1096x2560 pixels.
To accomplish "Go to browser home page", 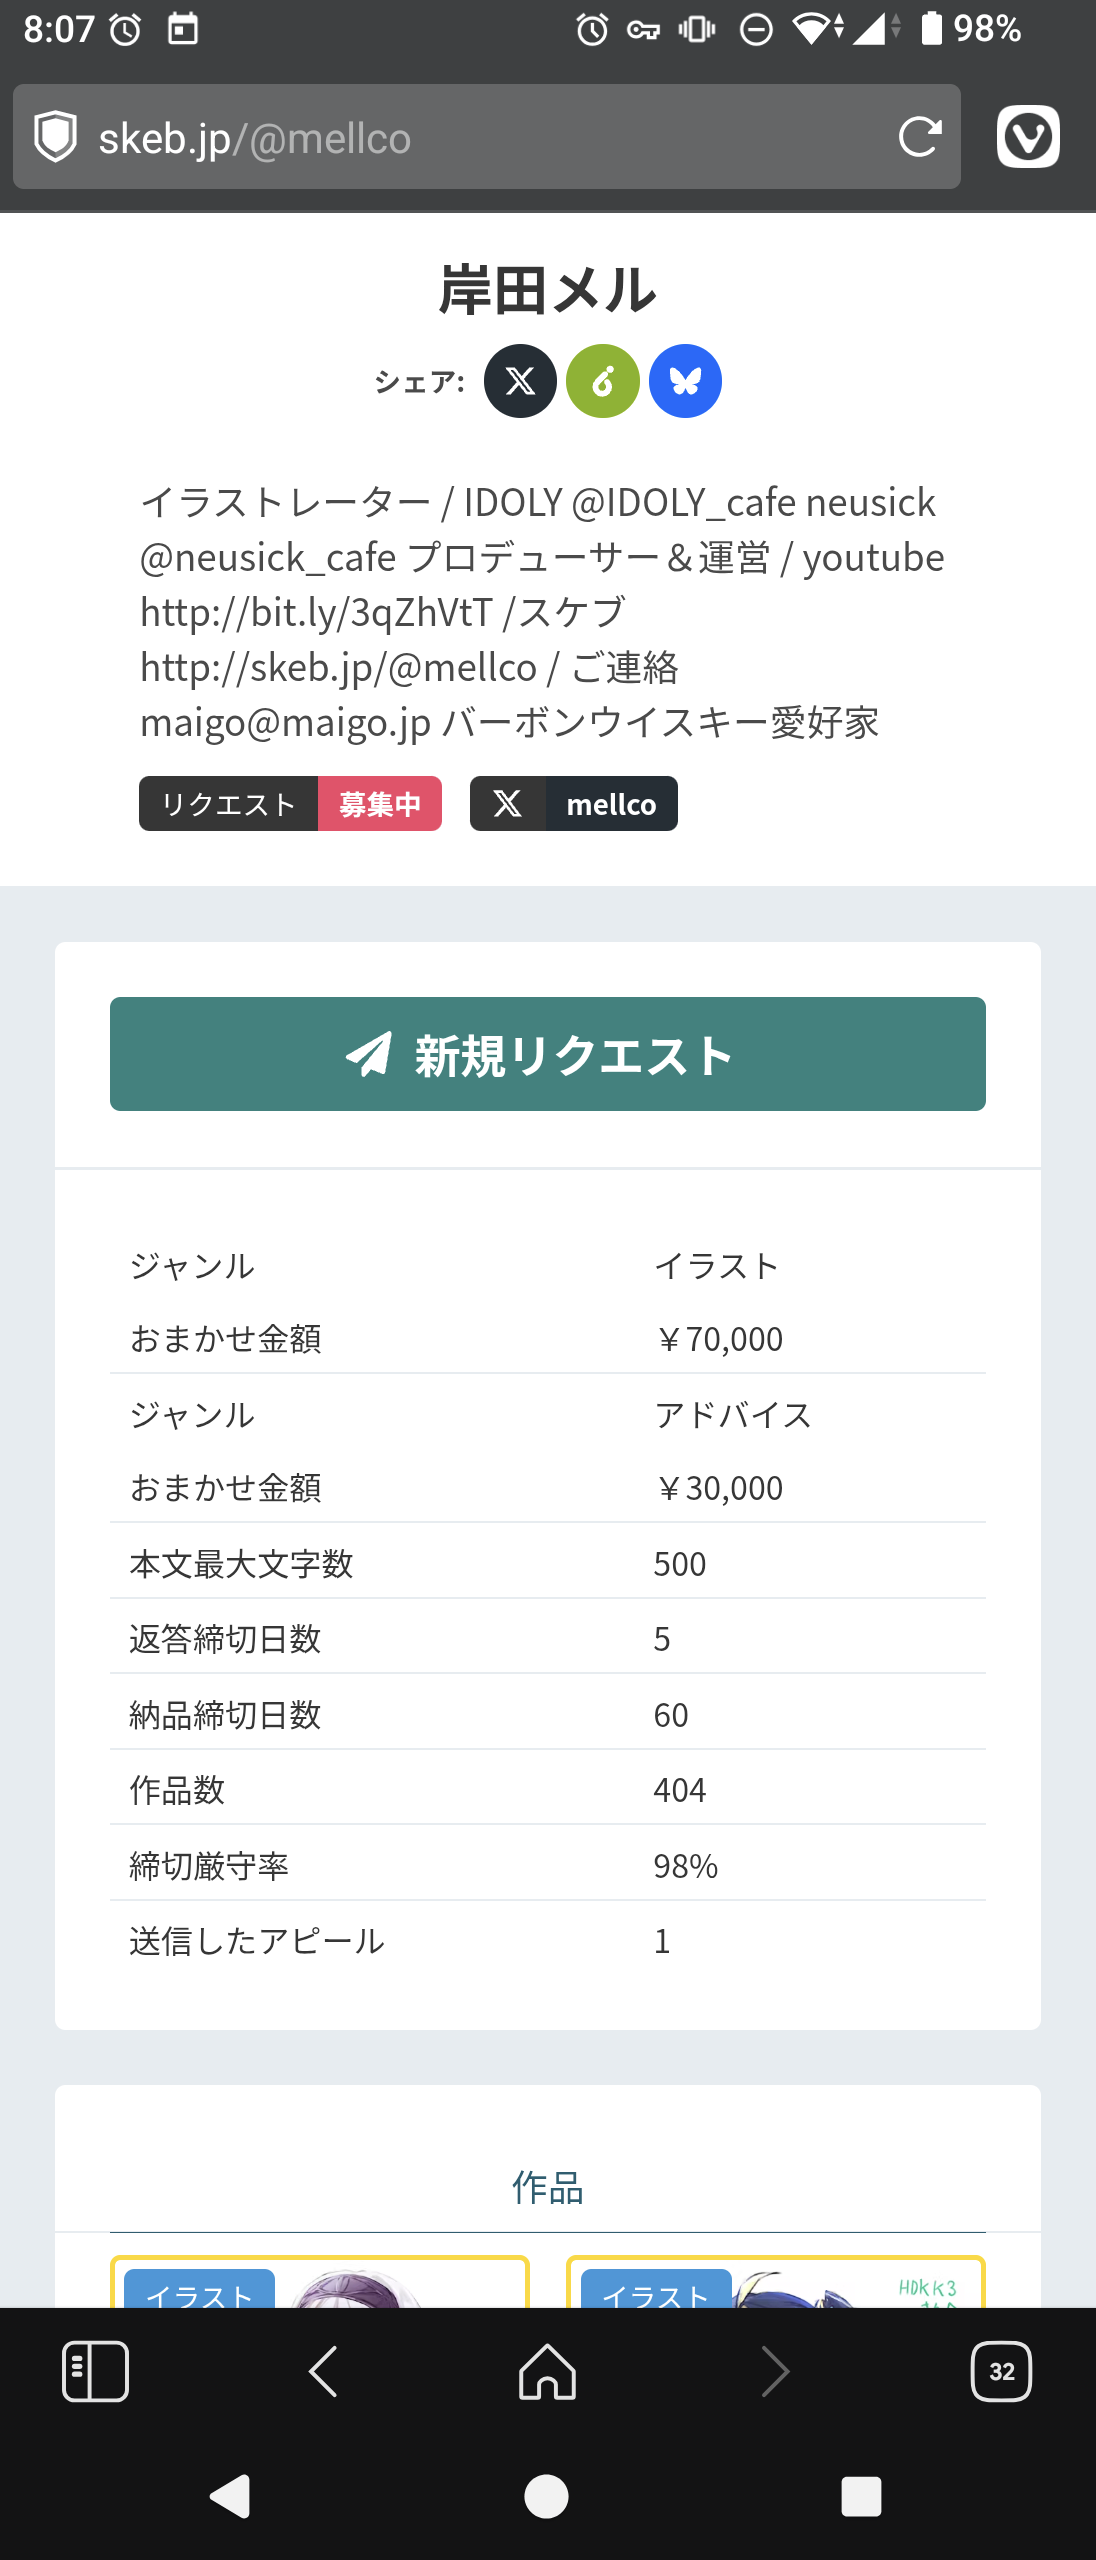I will pyautogui.click(x=548, y=2371).
